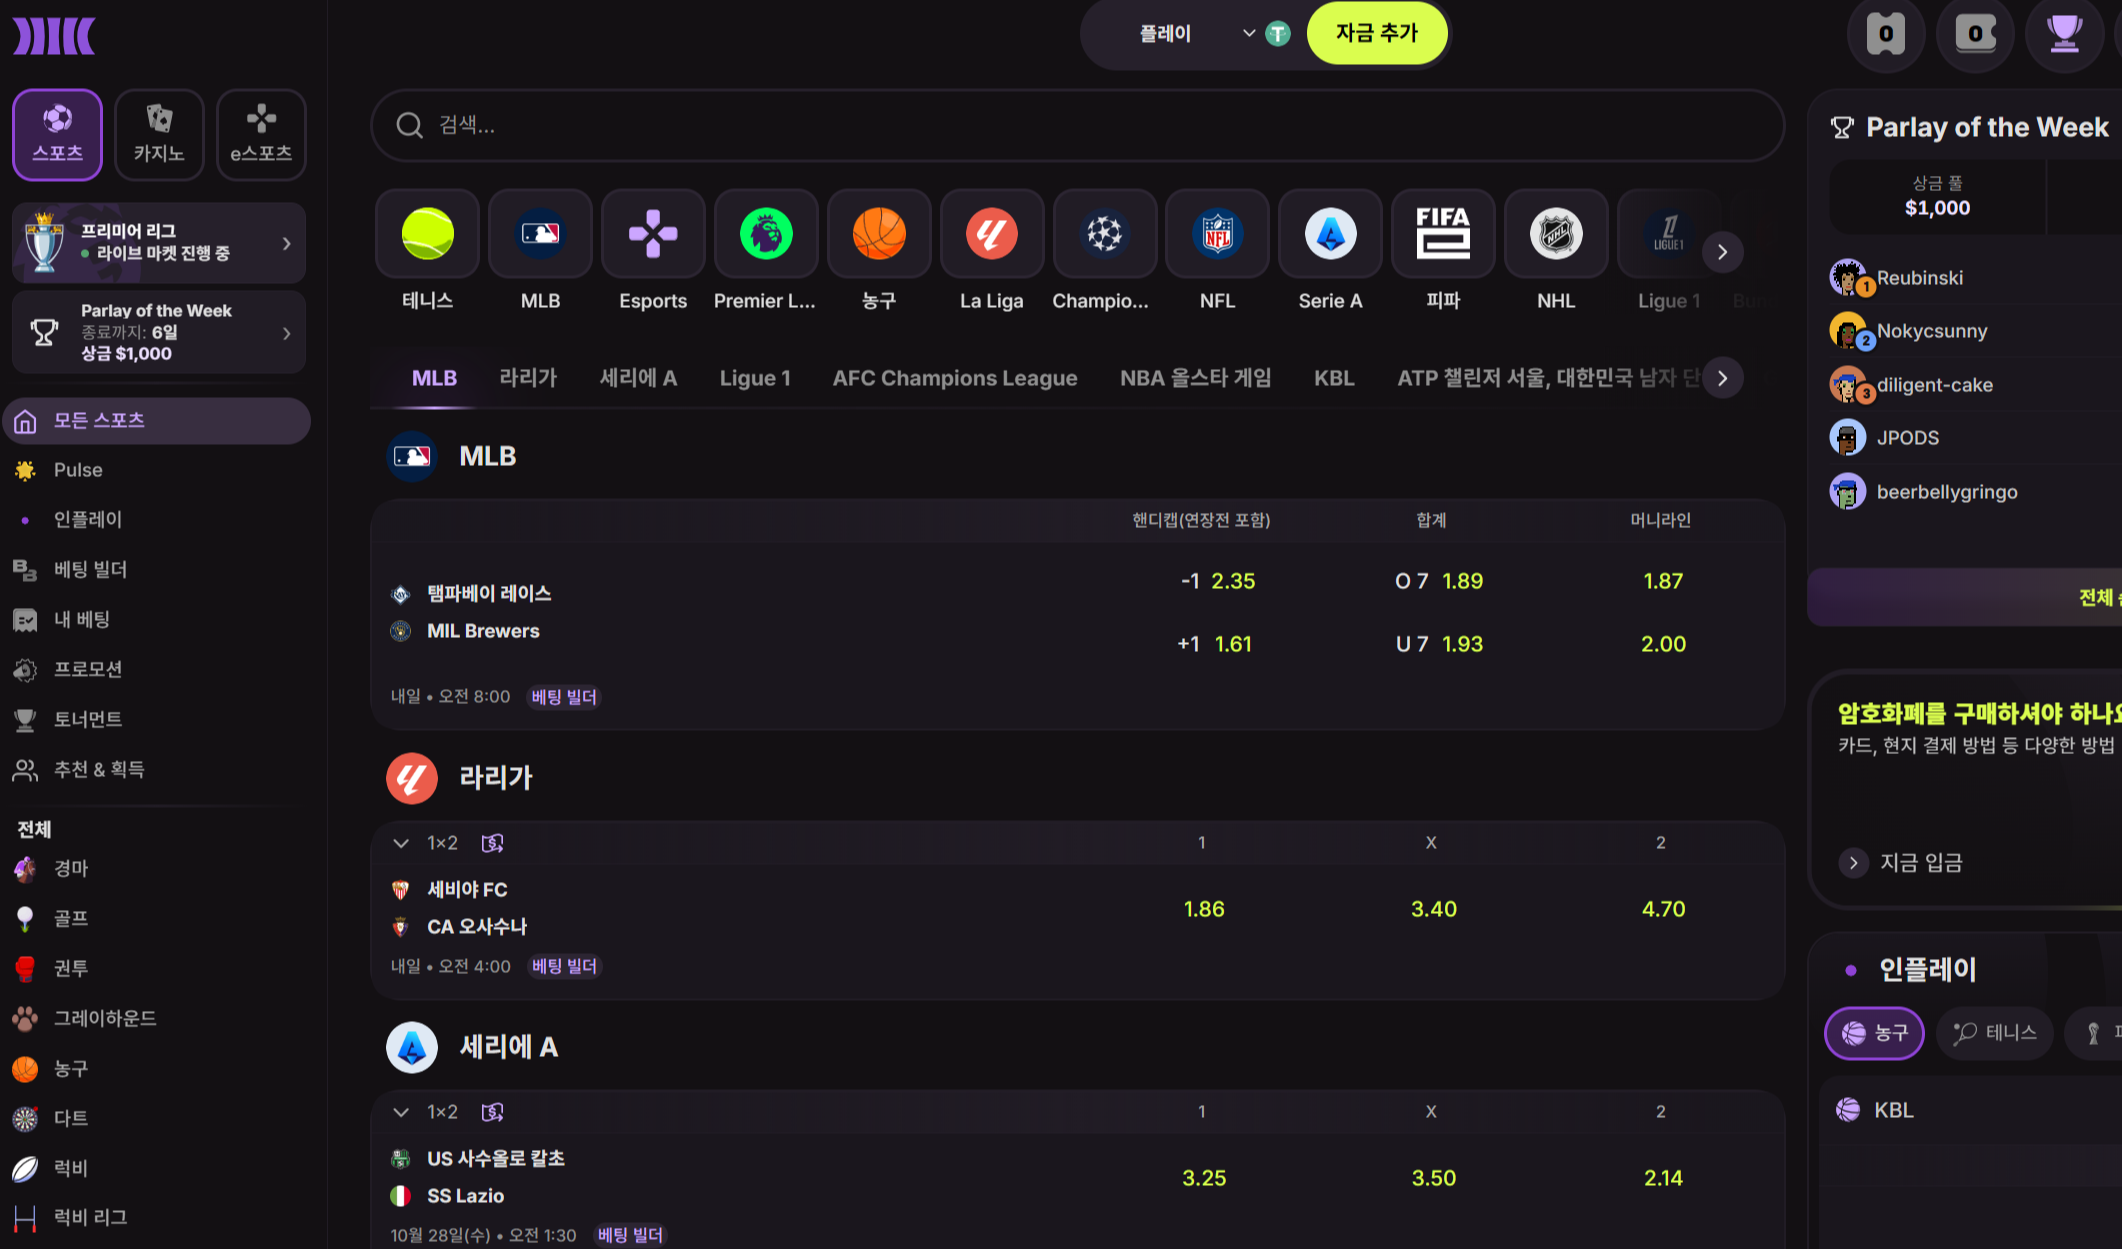Open the Esports gamepad icon
This screenshot has height=1249, width=2122.
coord(653,234)
